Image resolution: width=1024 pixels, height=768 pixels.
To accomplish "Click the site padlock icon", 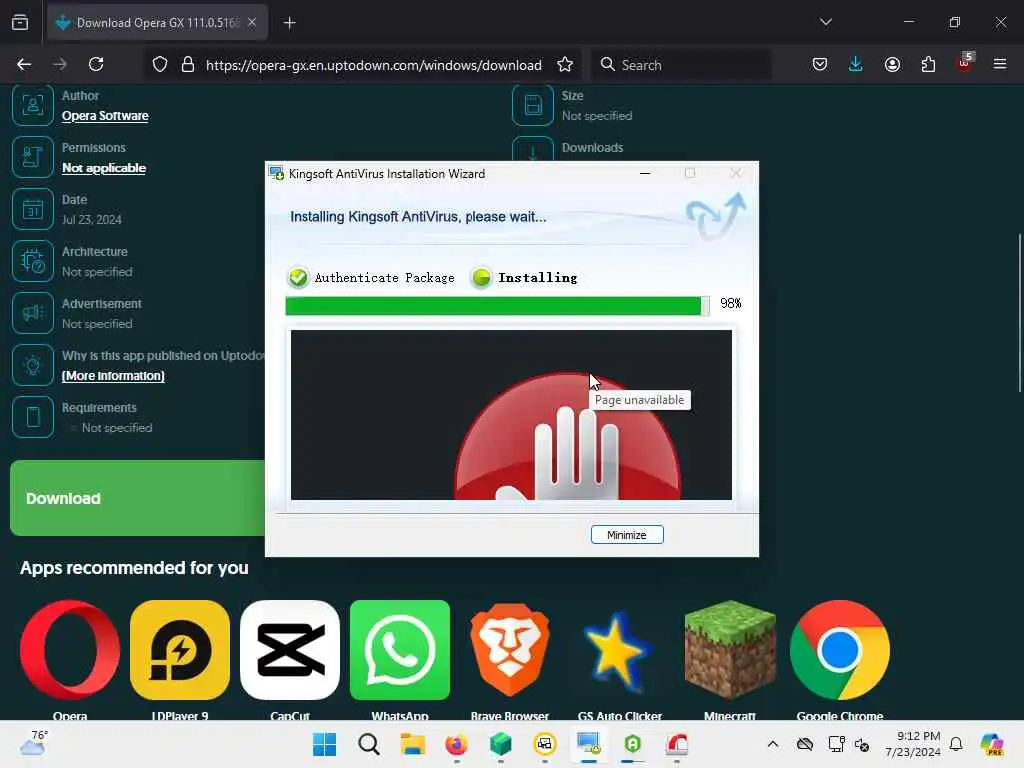I will (x=188, y=65).
